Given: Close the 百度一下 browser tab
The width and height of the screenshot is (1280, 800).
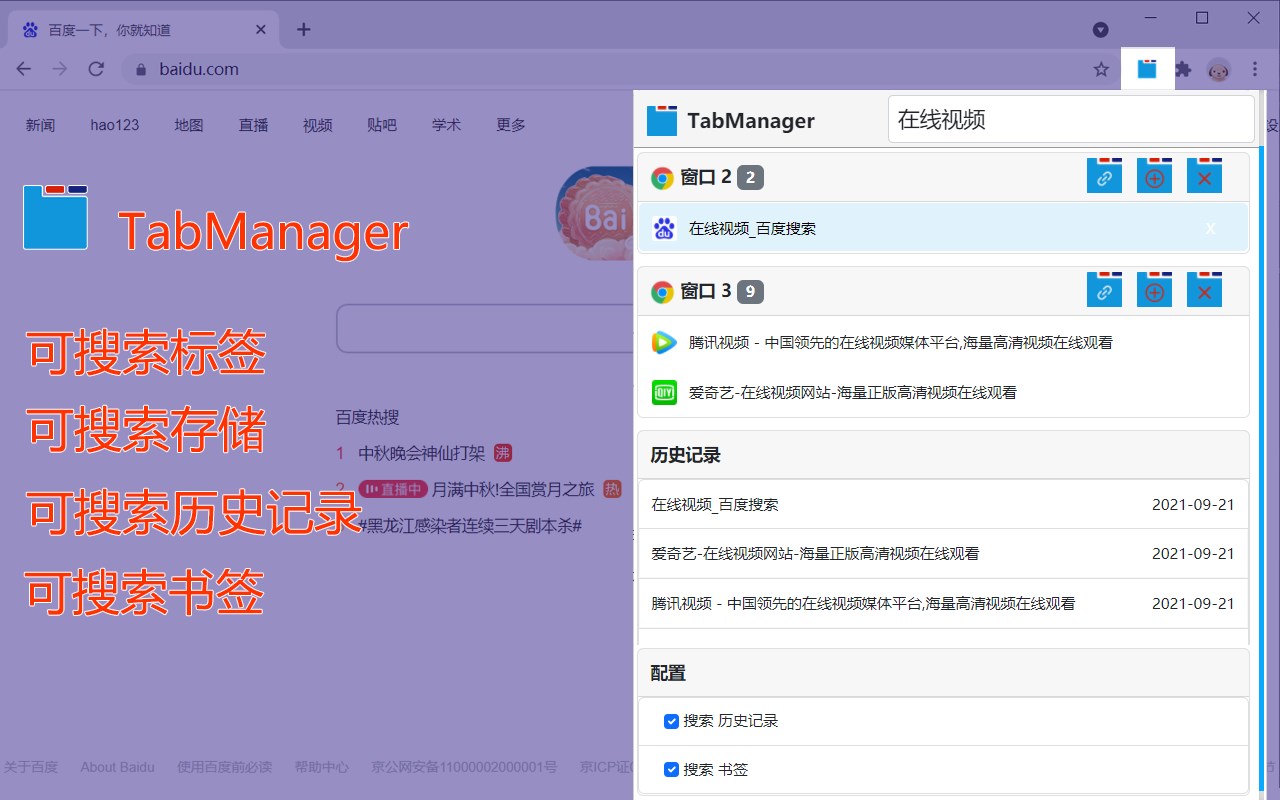Looking at the screenshot, I should click(262, 30).
